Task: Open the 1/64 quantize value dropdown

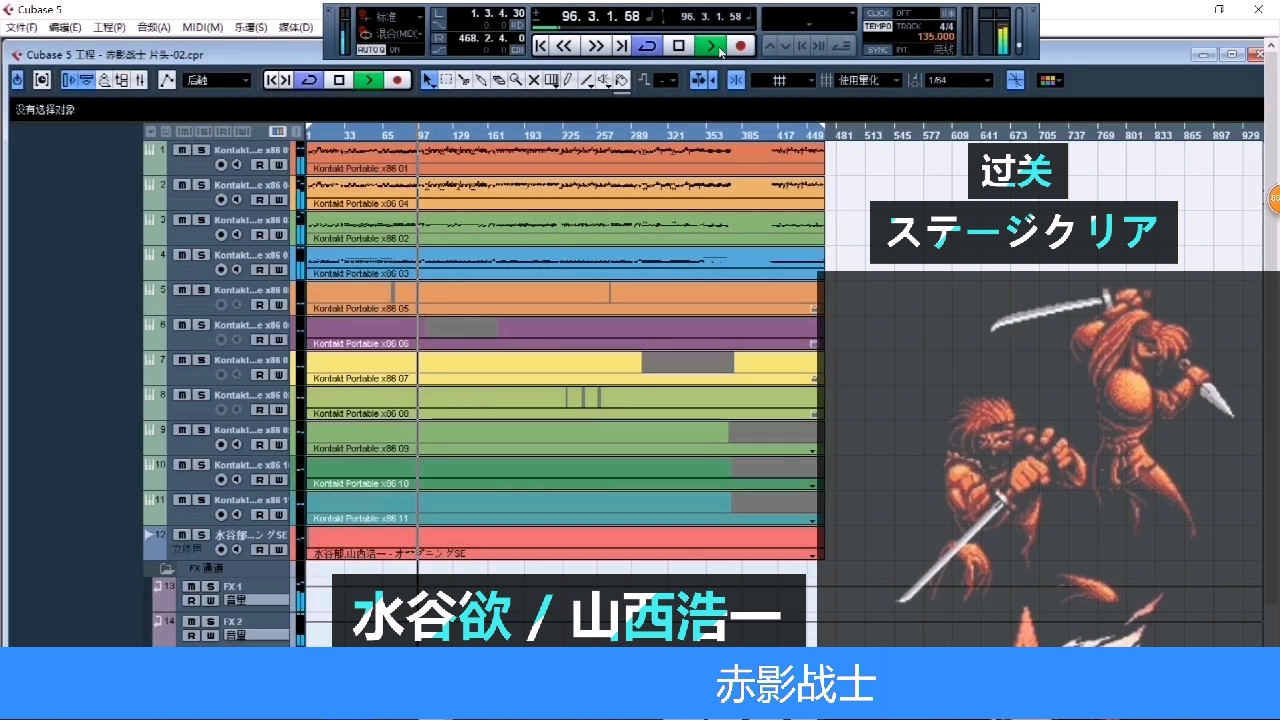Action: click(x=959, y=80)
